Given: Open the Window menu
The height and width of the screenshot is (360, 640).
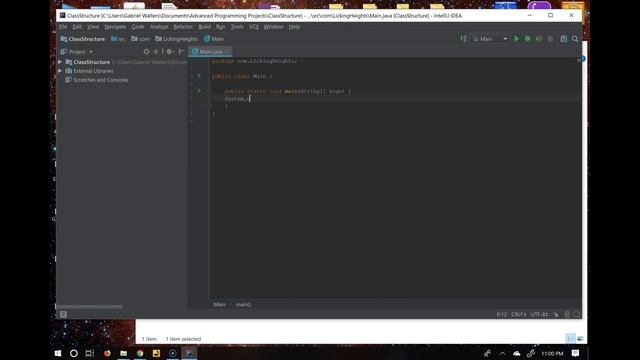Looking at the screenshot, I should click(x=273, y=27).
